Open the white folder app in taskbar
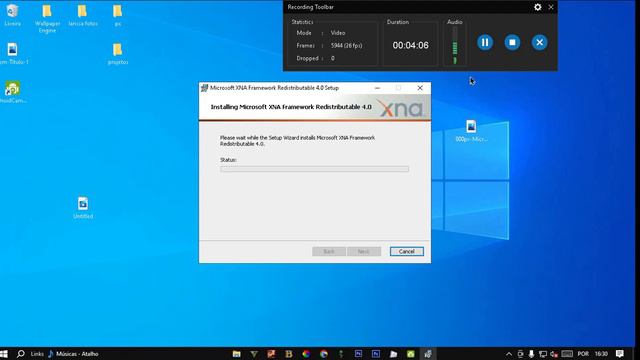The width and height of the screenshot is (640, 360). (393, 354)
